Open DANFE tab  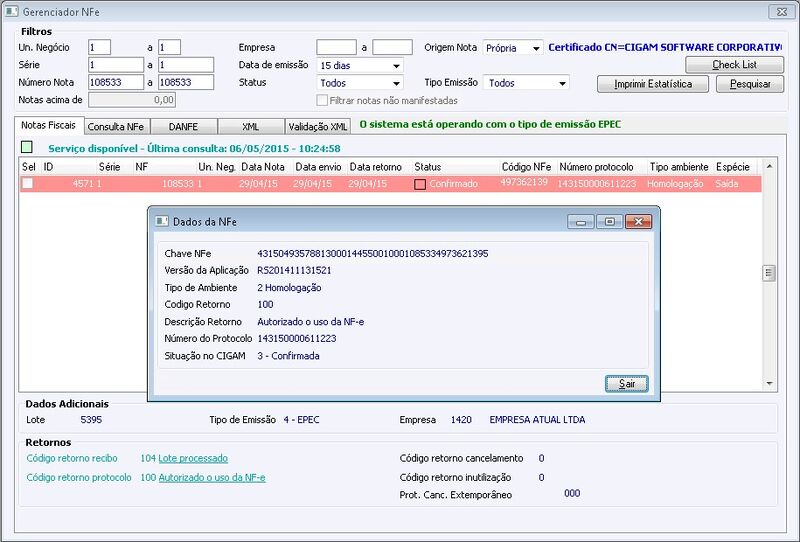point(183,127)
